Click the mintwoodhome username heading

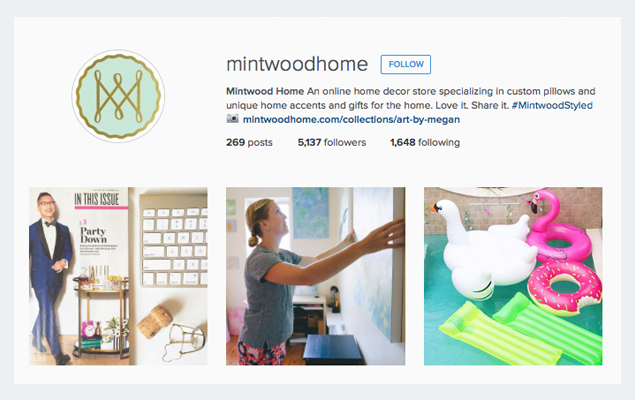pos(297,64)
